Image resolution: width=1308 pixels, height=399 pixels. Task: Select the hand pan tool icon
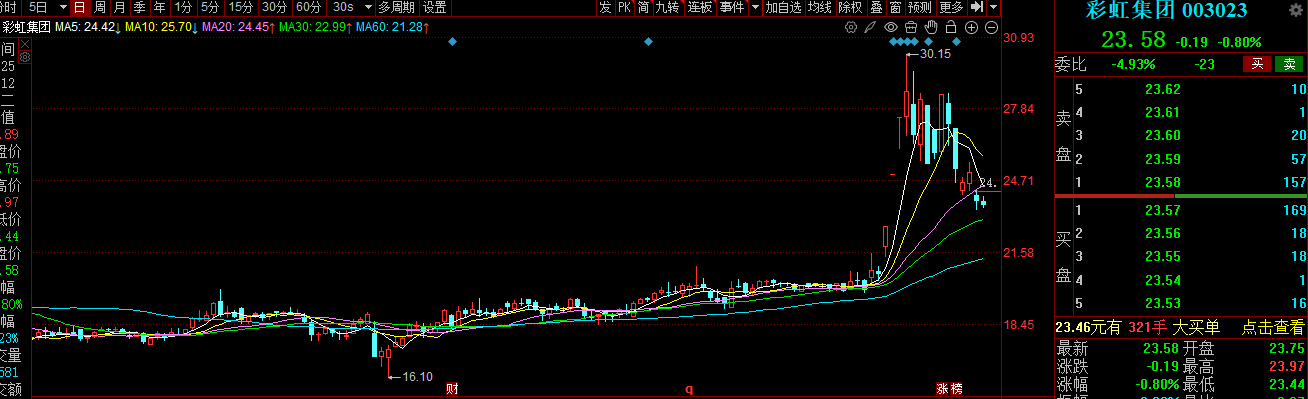930,27
